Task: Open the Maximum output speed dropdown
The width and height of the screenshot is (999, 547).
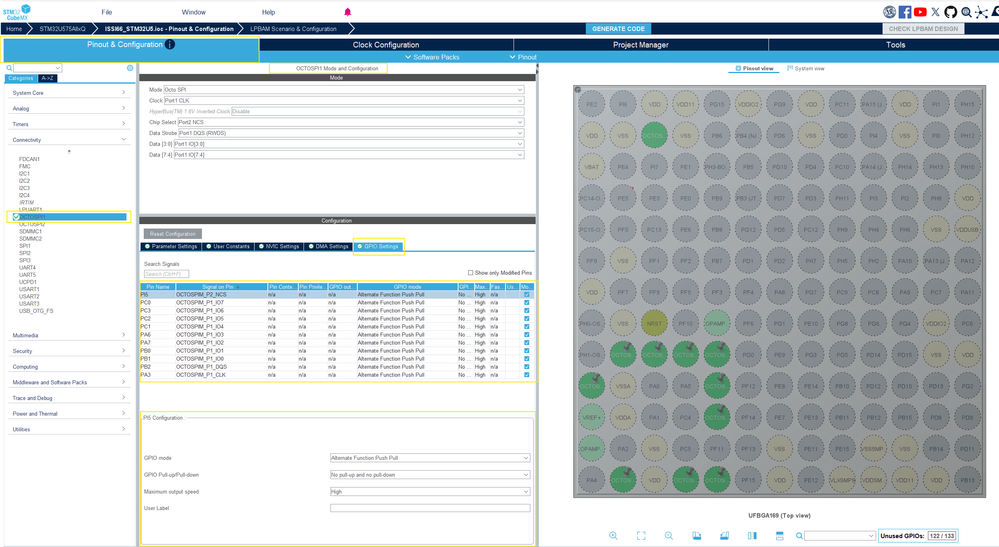Action: (430, 492)
